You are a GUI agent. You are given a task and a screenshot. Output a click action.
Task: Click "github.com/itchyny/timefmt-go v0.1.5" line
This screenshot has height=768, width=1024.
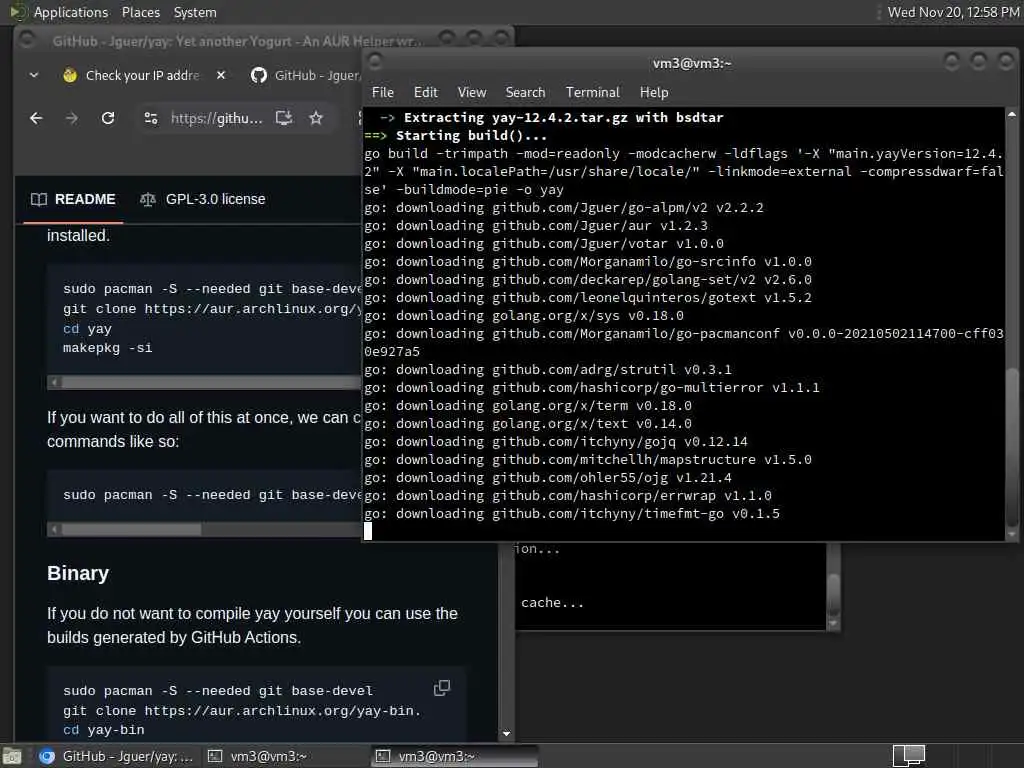point(635,514)
